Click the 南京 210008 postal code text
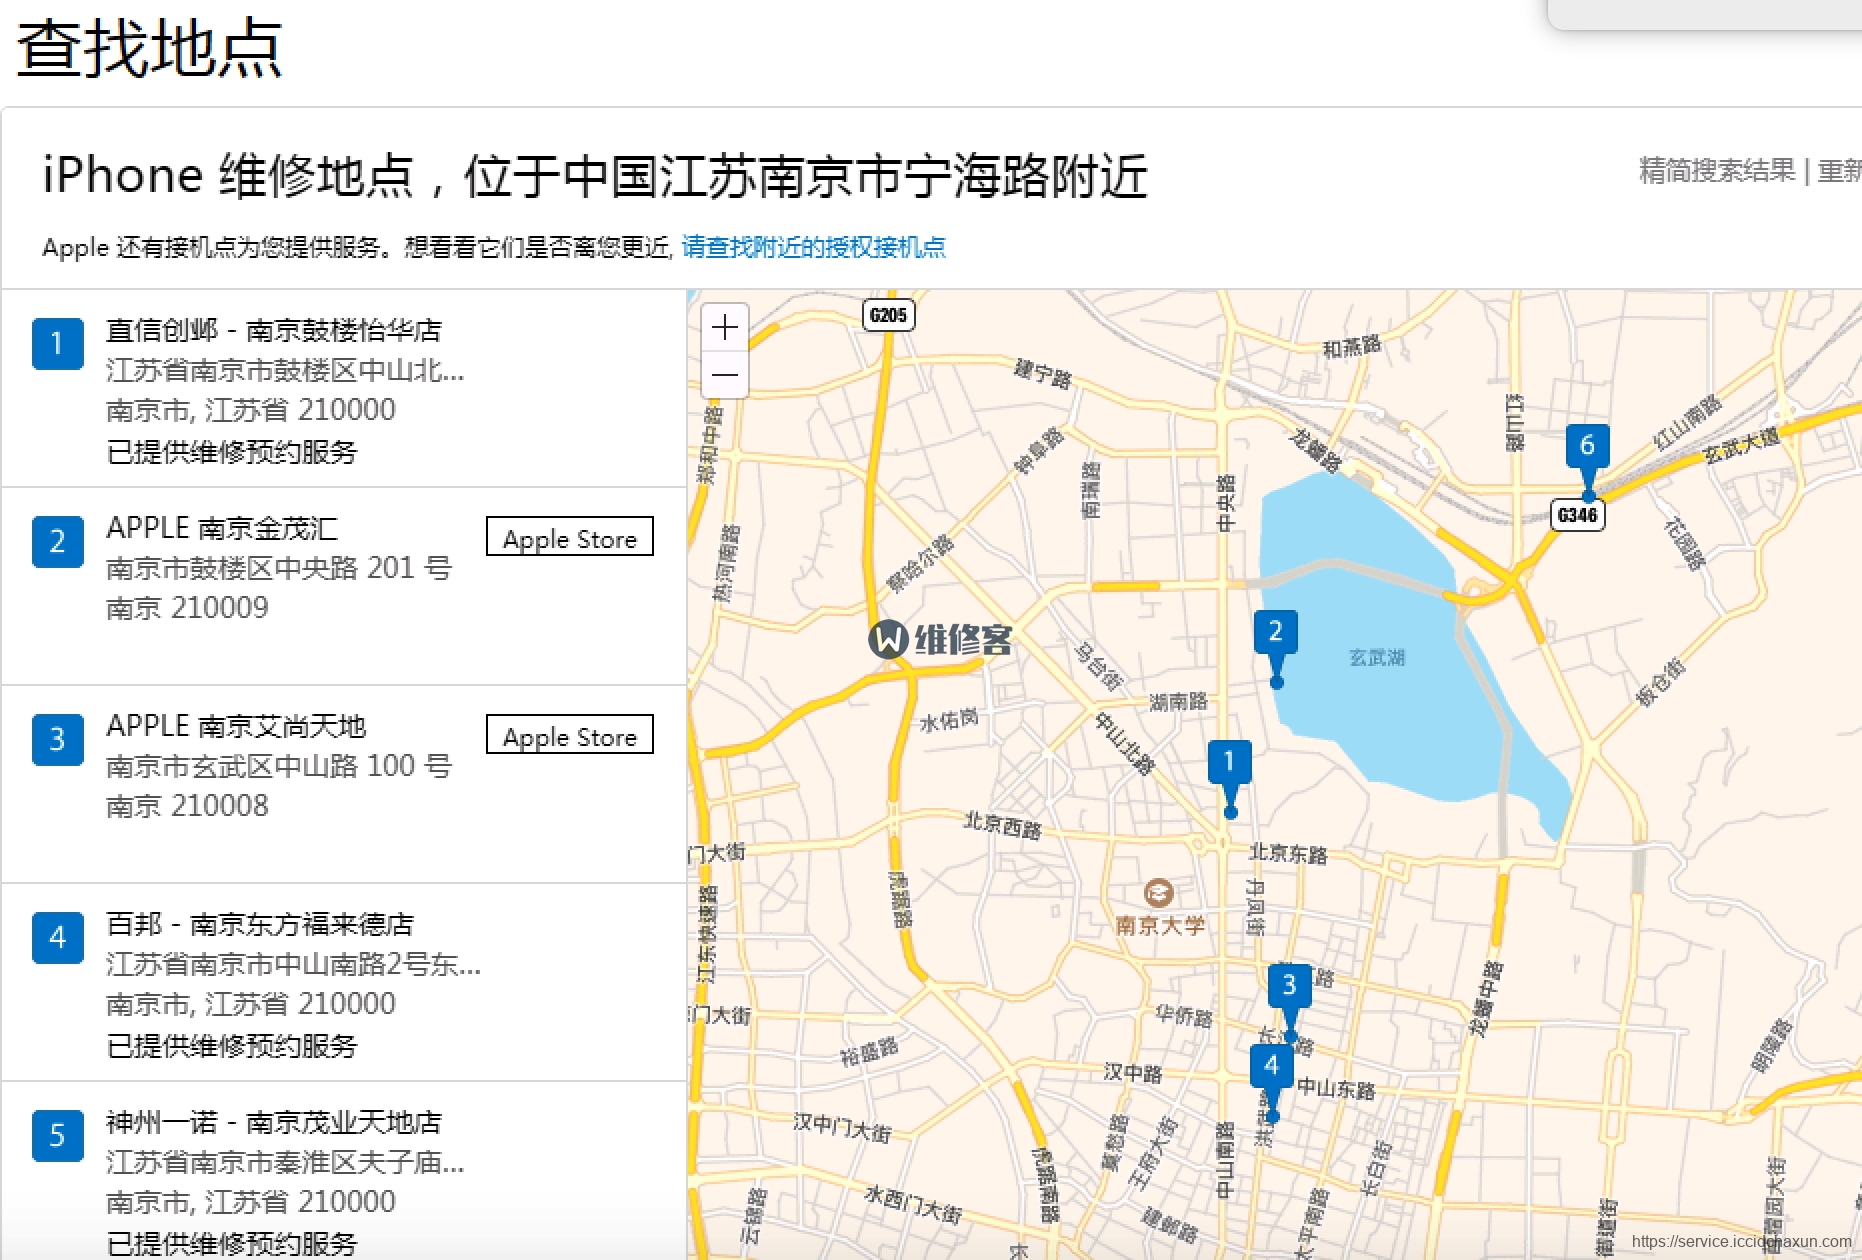Image resolution: width=1862 pixels, height=1260 pixels. point(187,806)
